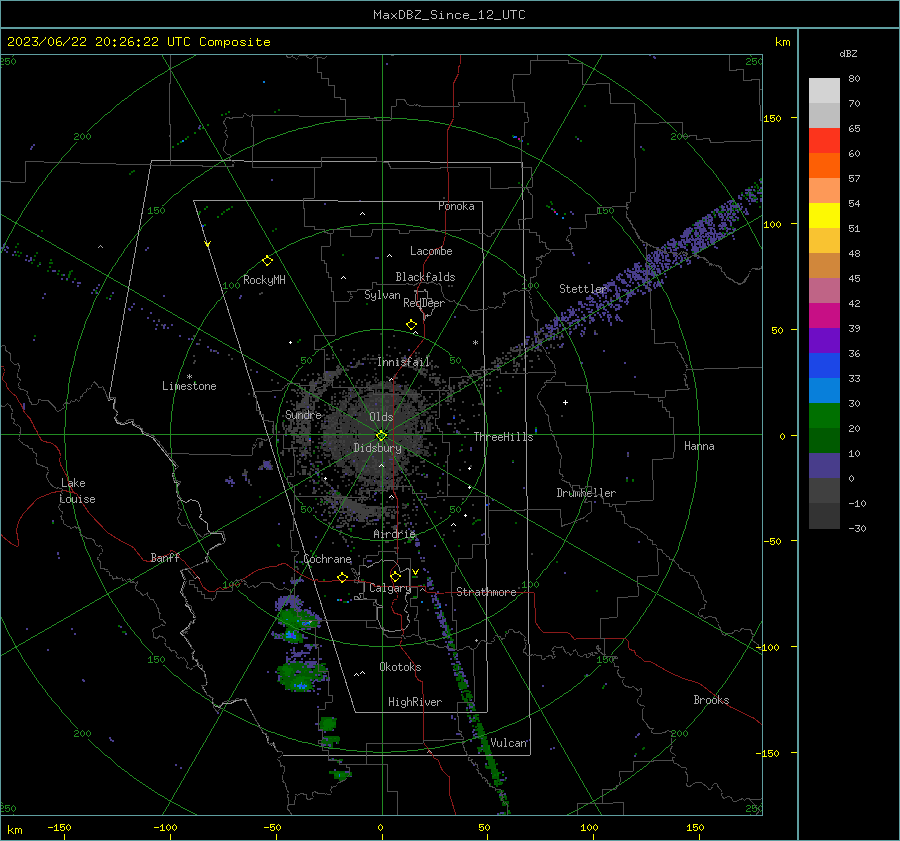The width and height of the screenshot is (900, 841).
Task: Click the blue 33-36 dBZ legend swatch
Action: [x=824, y=366]
